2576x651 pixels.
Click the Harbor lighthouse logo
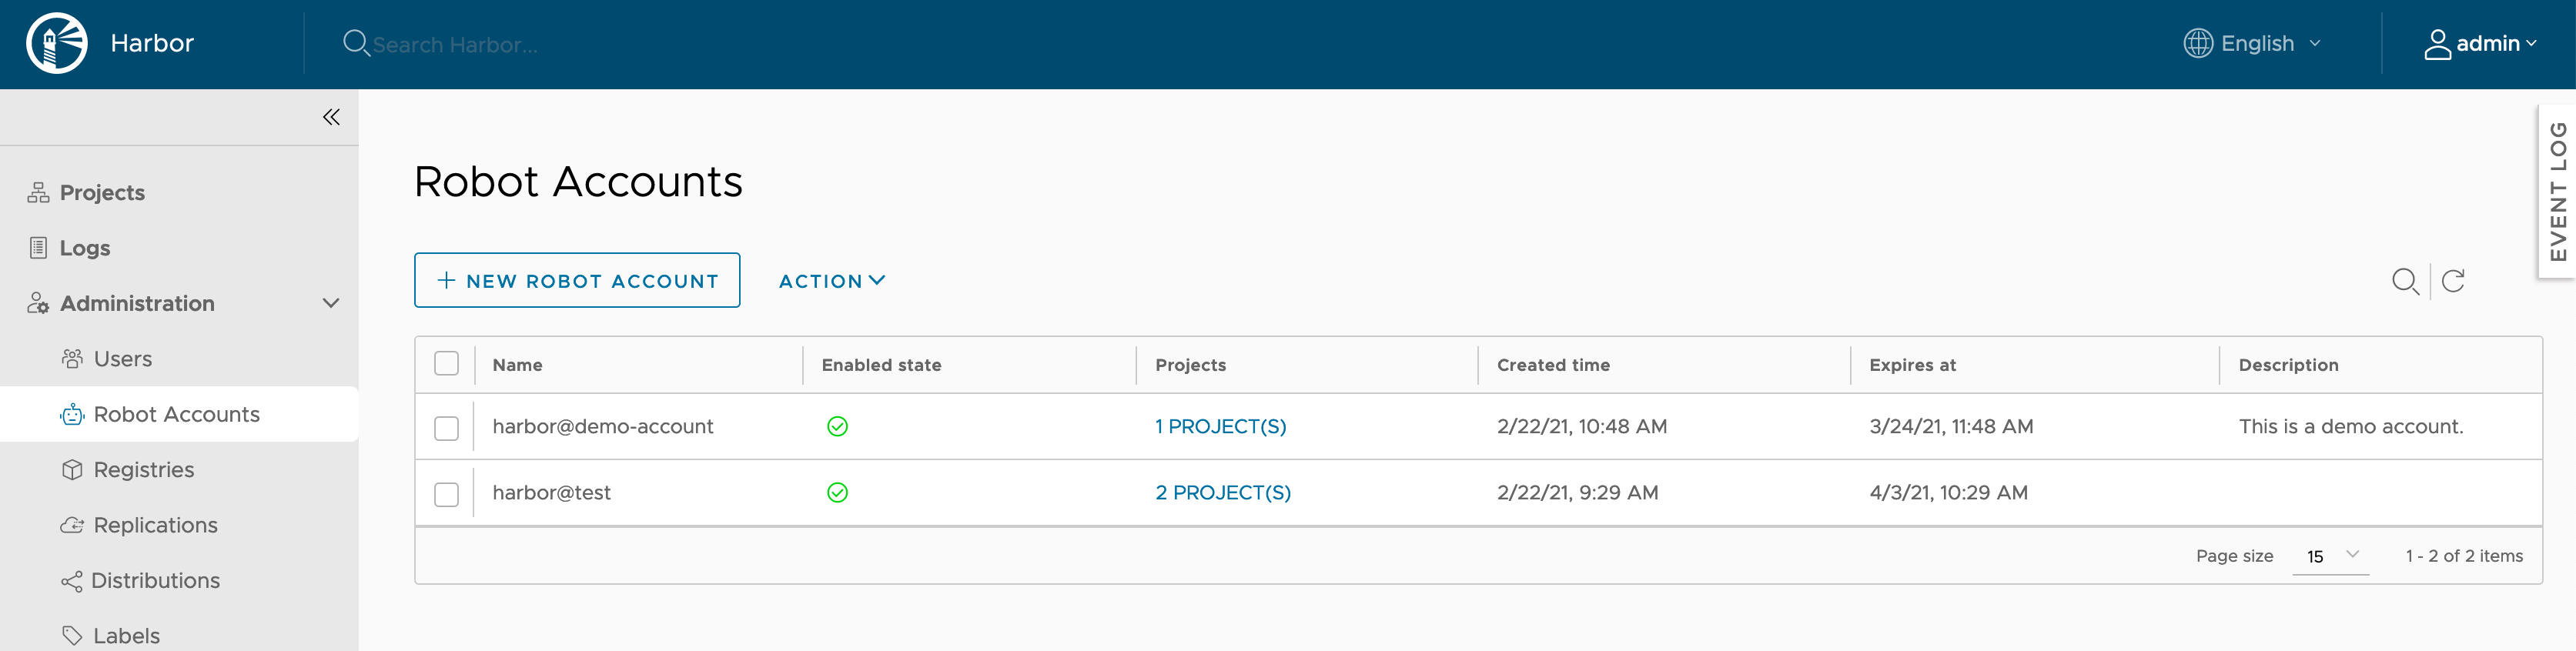(x=57, y=43)
